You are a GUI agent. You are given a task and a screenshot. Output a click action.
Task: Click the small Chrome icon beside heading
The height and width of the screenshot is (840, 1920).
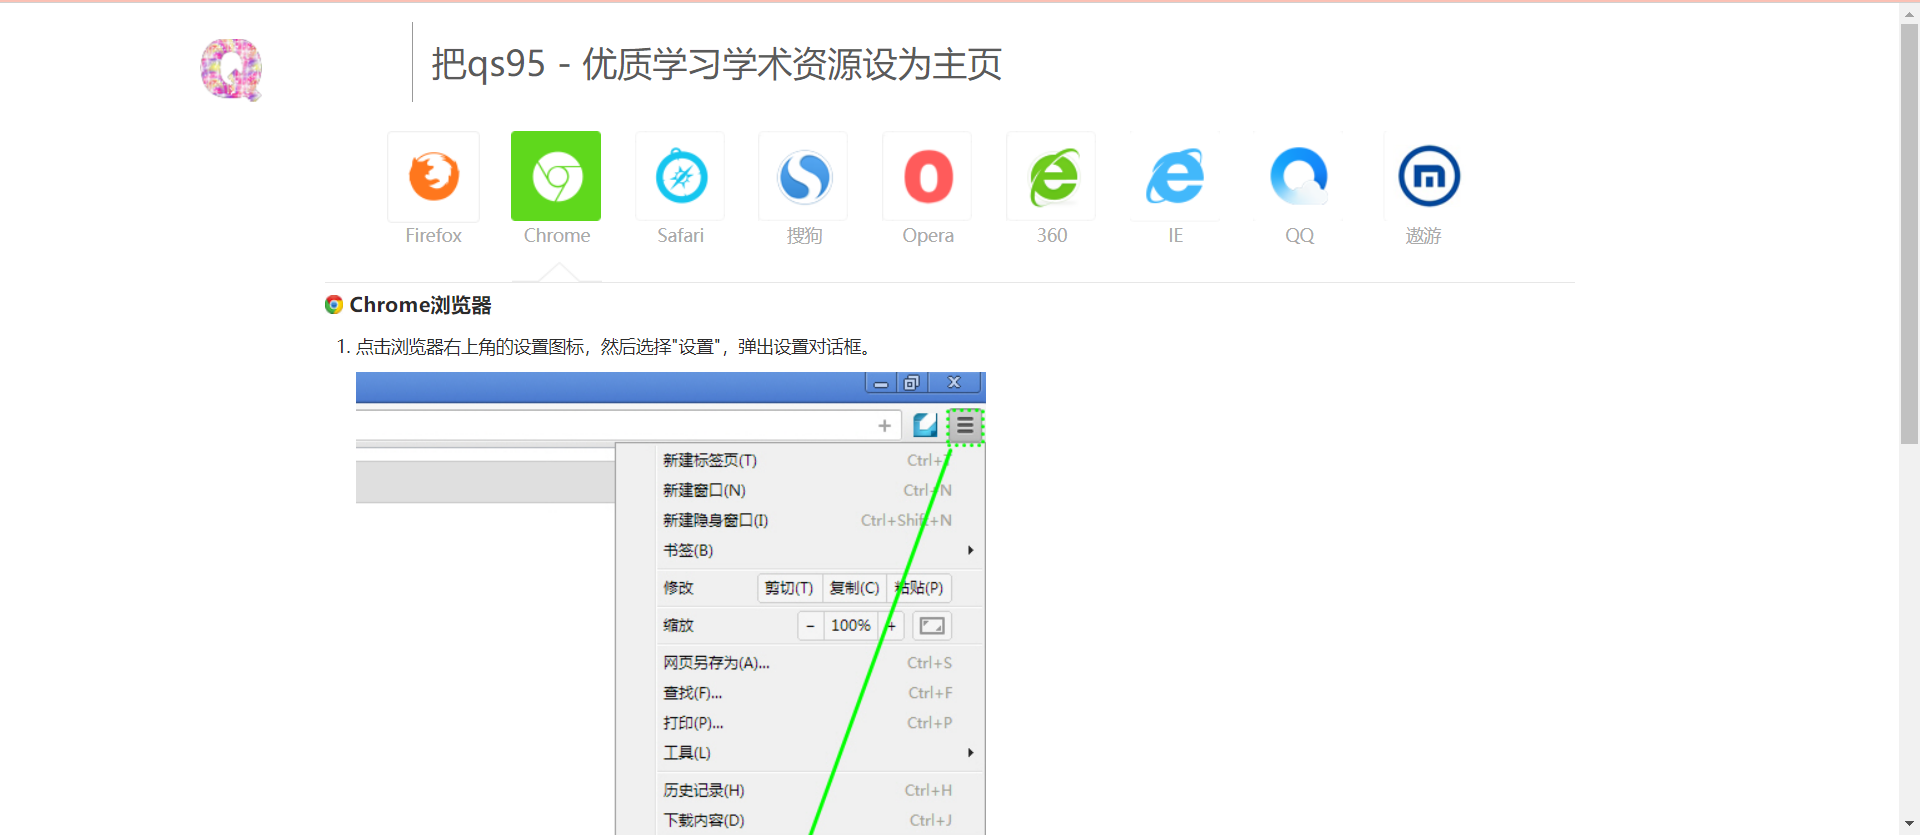[334, 305]
